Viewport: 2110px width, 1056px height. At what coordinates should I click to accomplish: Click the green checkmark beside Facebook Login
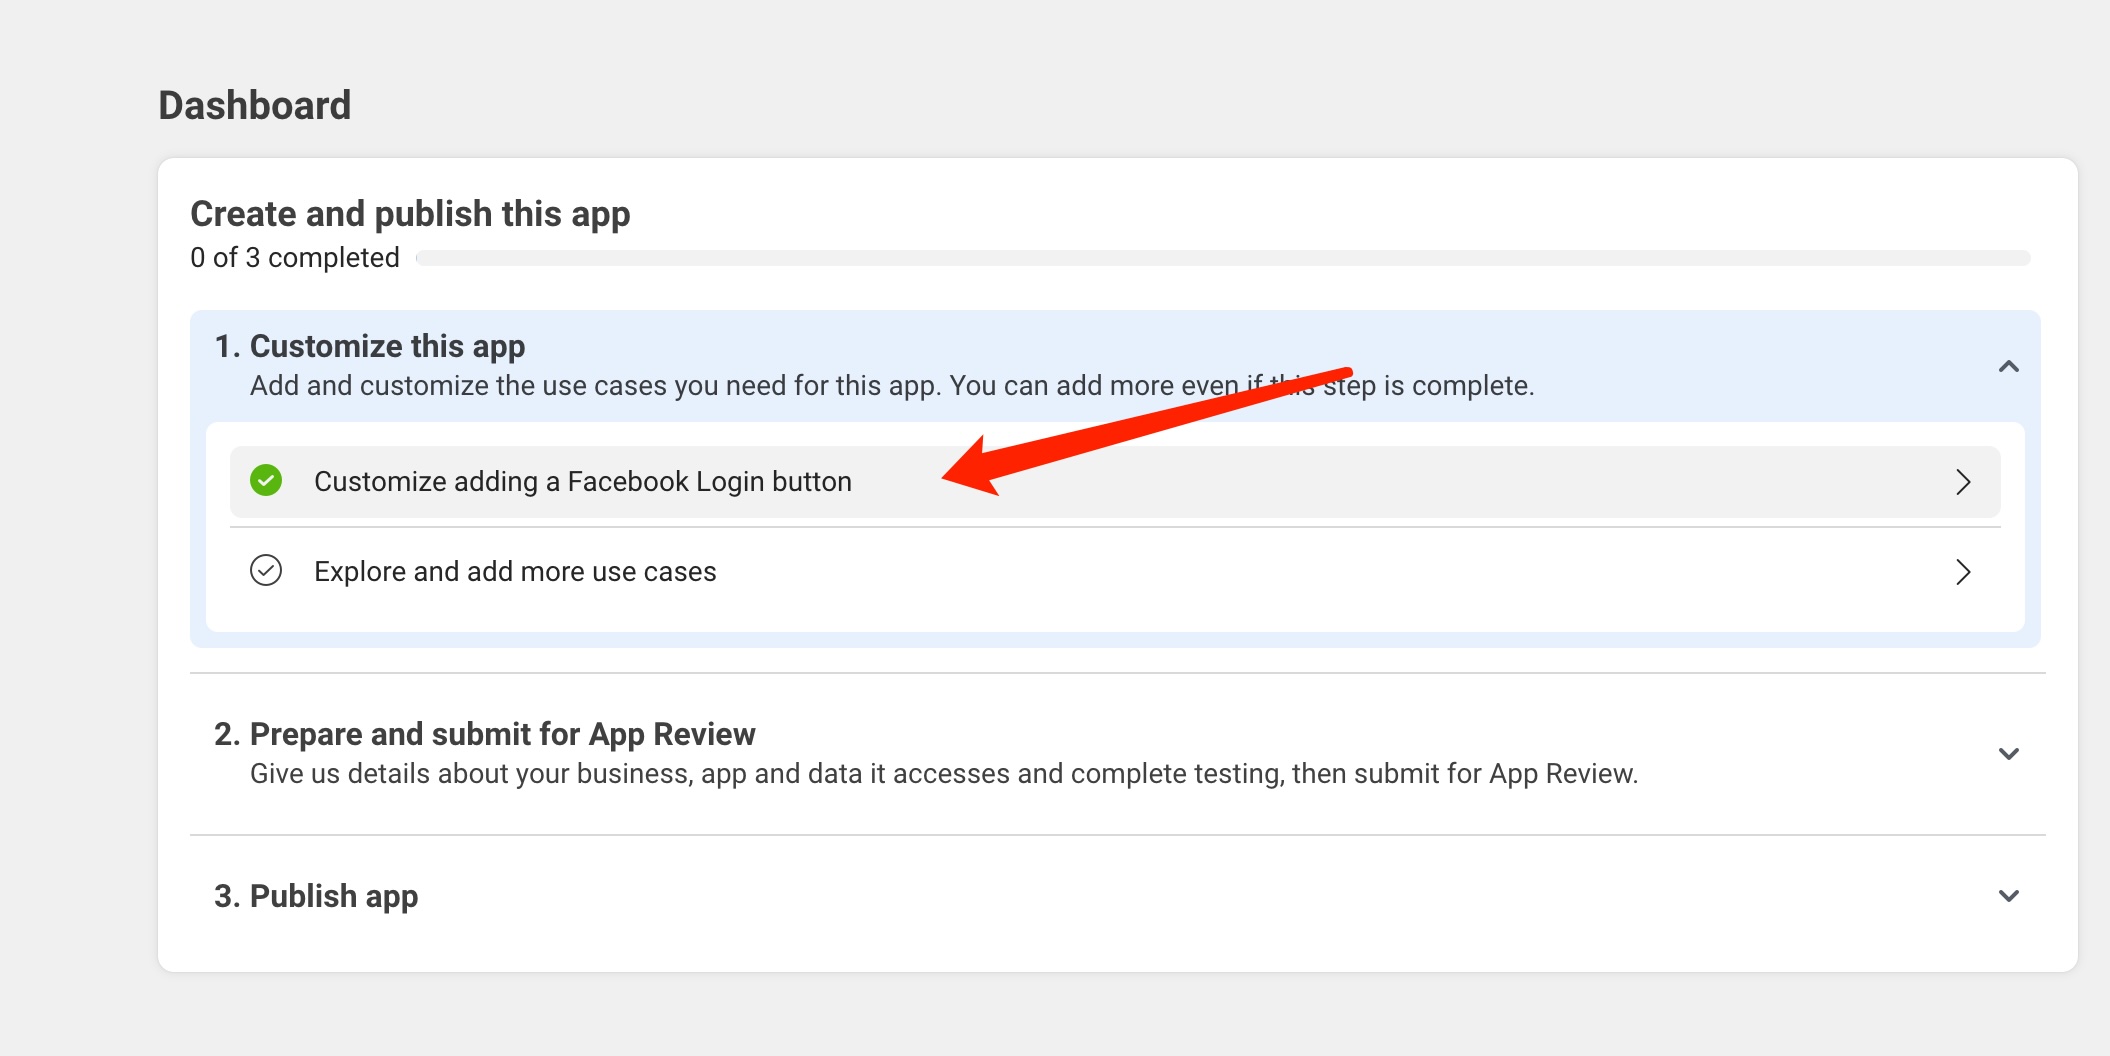pos(266,481)
